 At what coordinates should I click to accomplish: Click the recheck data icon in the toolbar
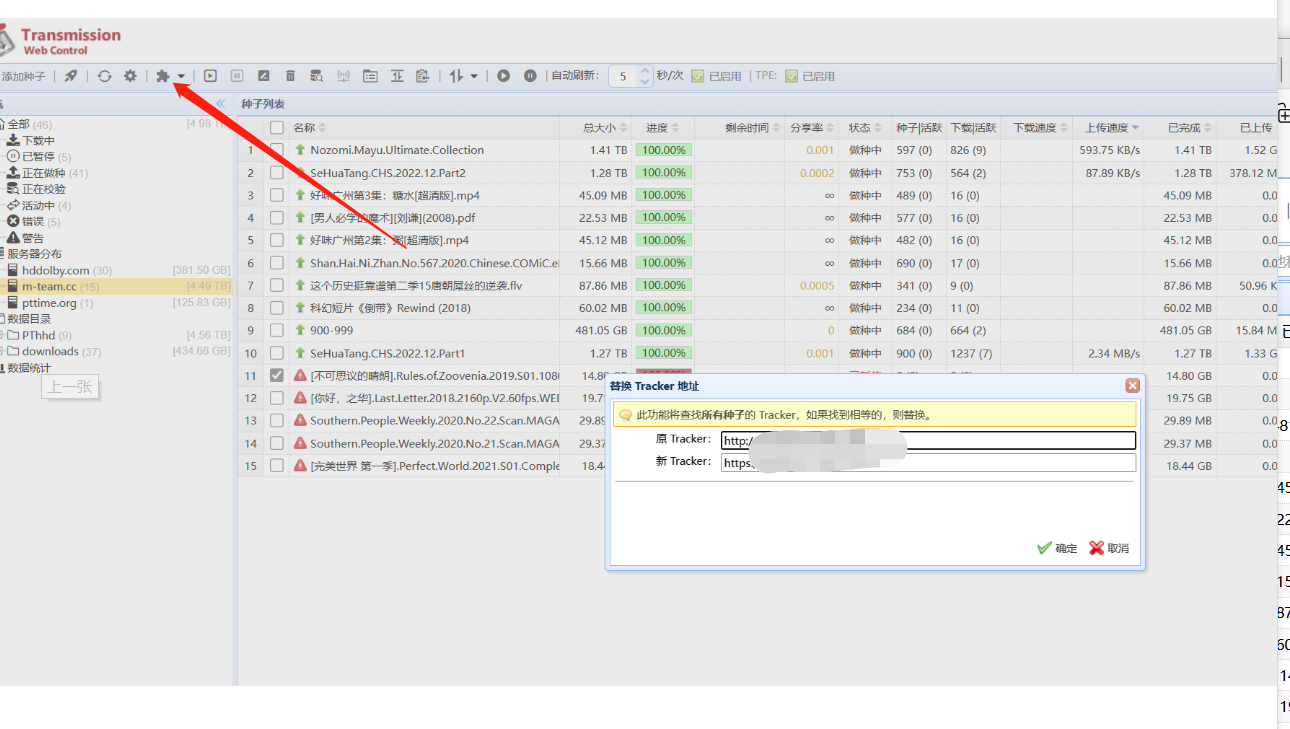317,76
